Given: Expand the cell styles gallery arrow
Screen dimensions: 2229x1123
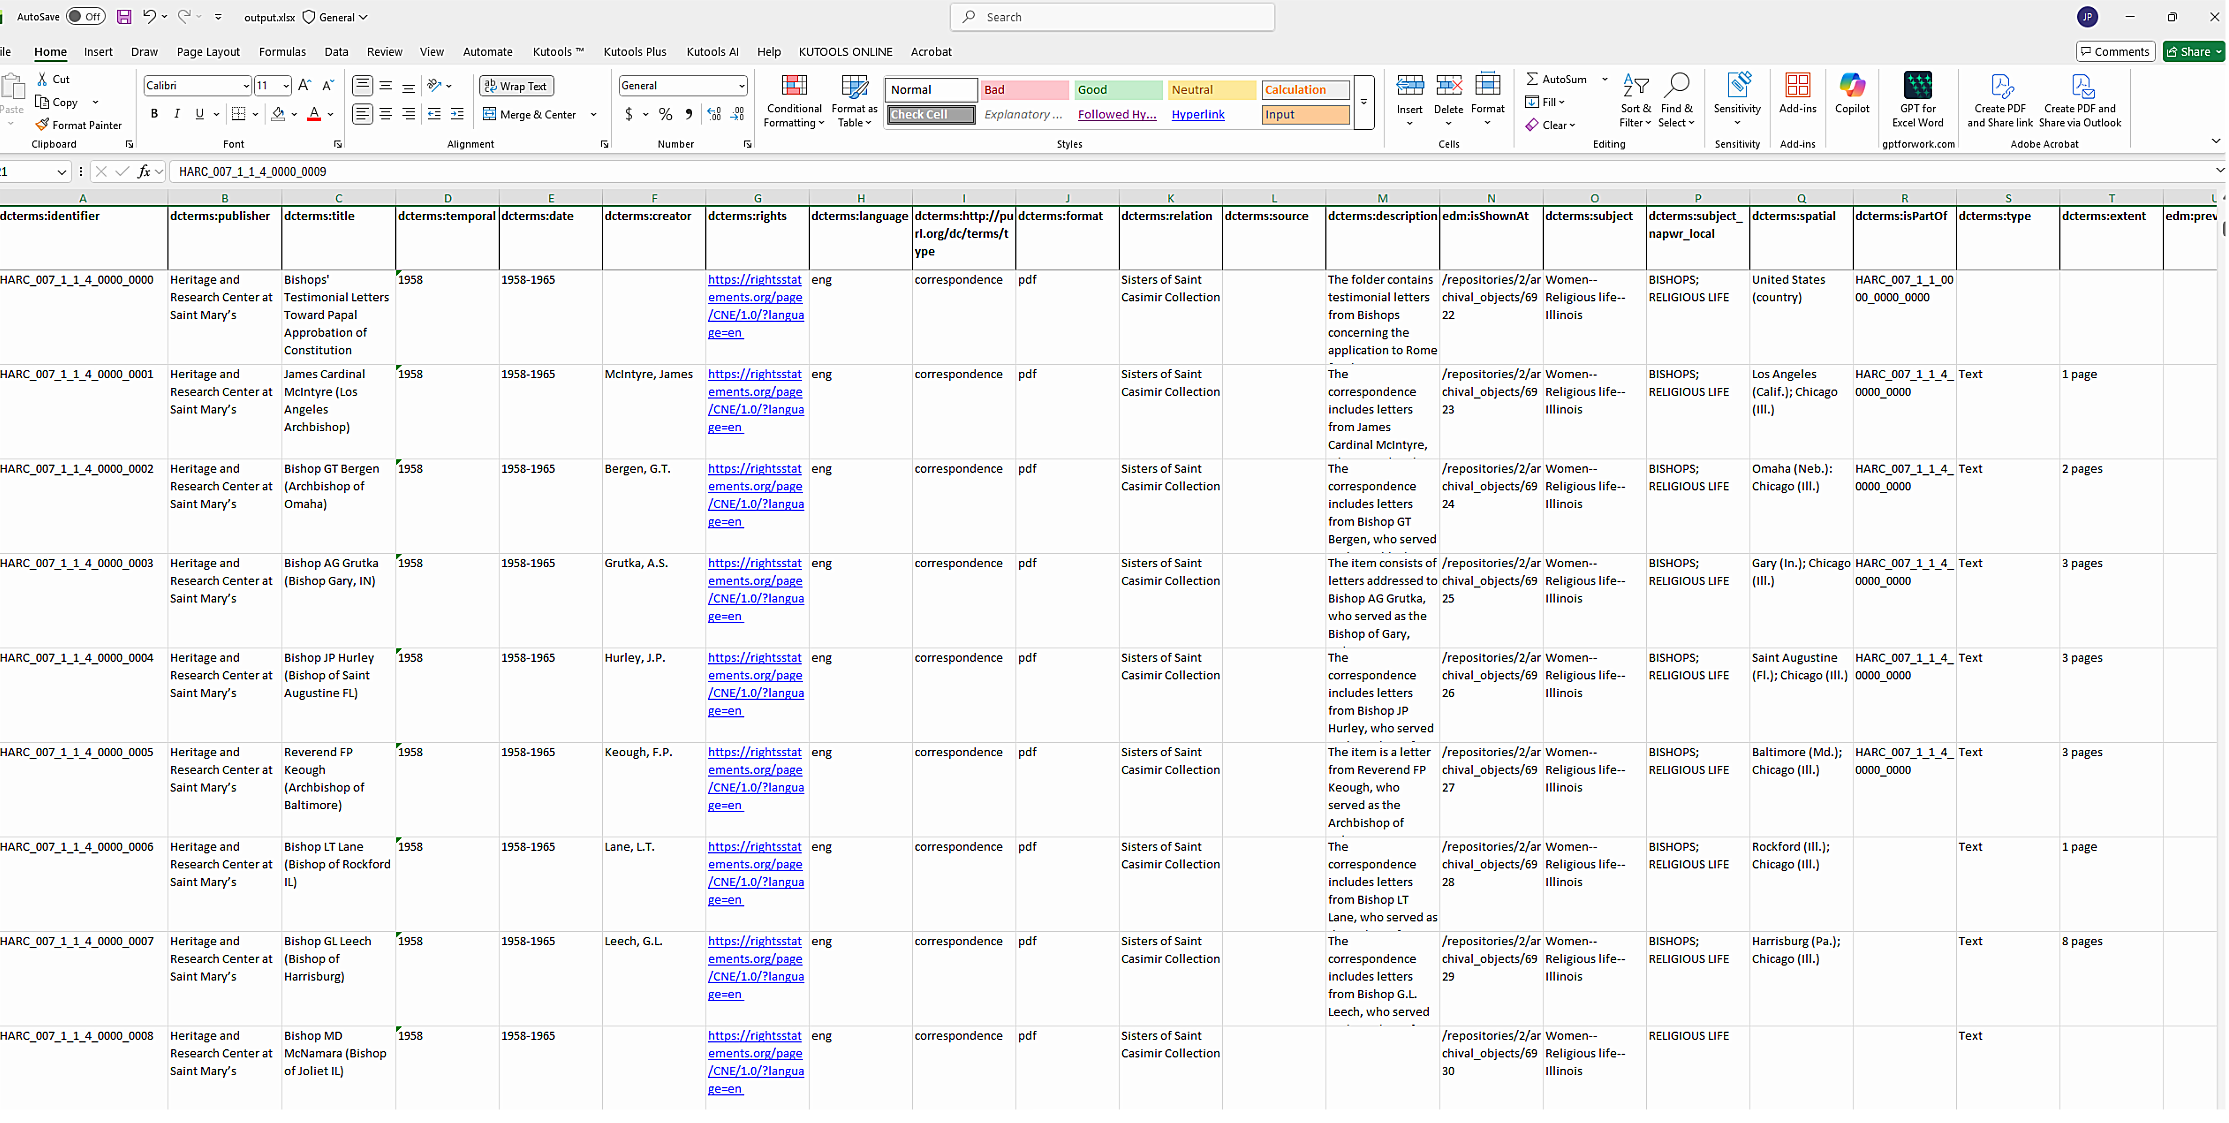Looking at the screenshot, I should [x=1364, y=102].
